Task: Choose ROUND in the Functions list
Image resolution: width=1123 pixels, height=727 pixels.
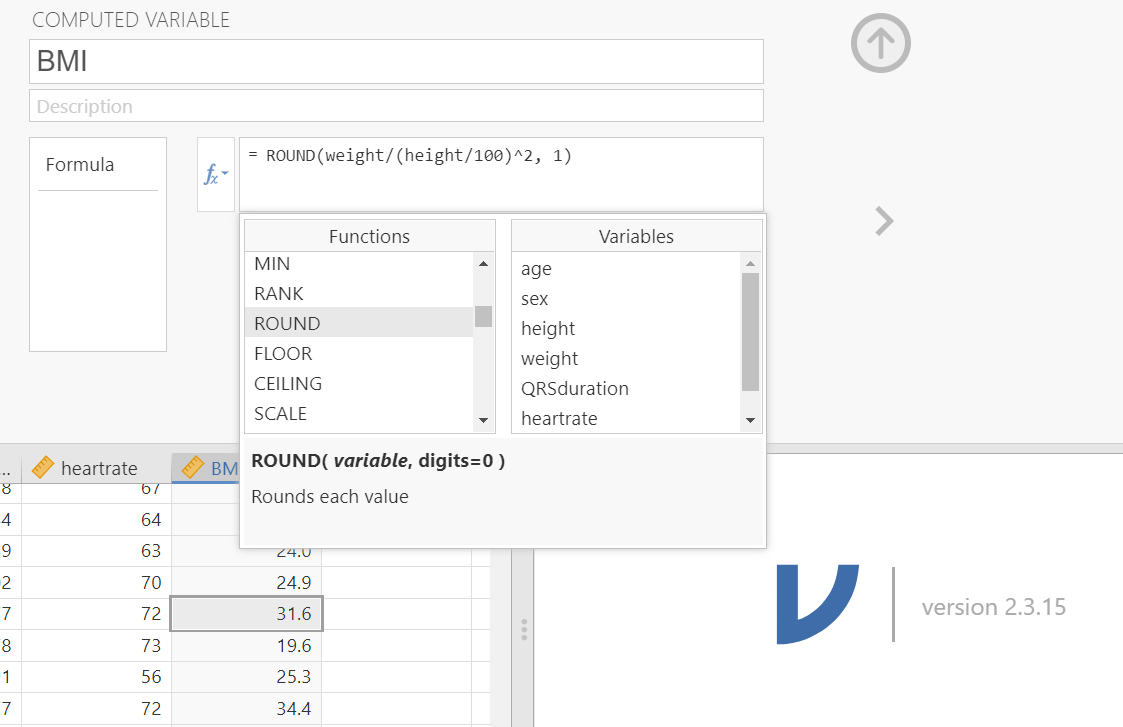Action: (358, 323)
